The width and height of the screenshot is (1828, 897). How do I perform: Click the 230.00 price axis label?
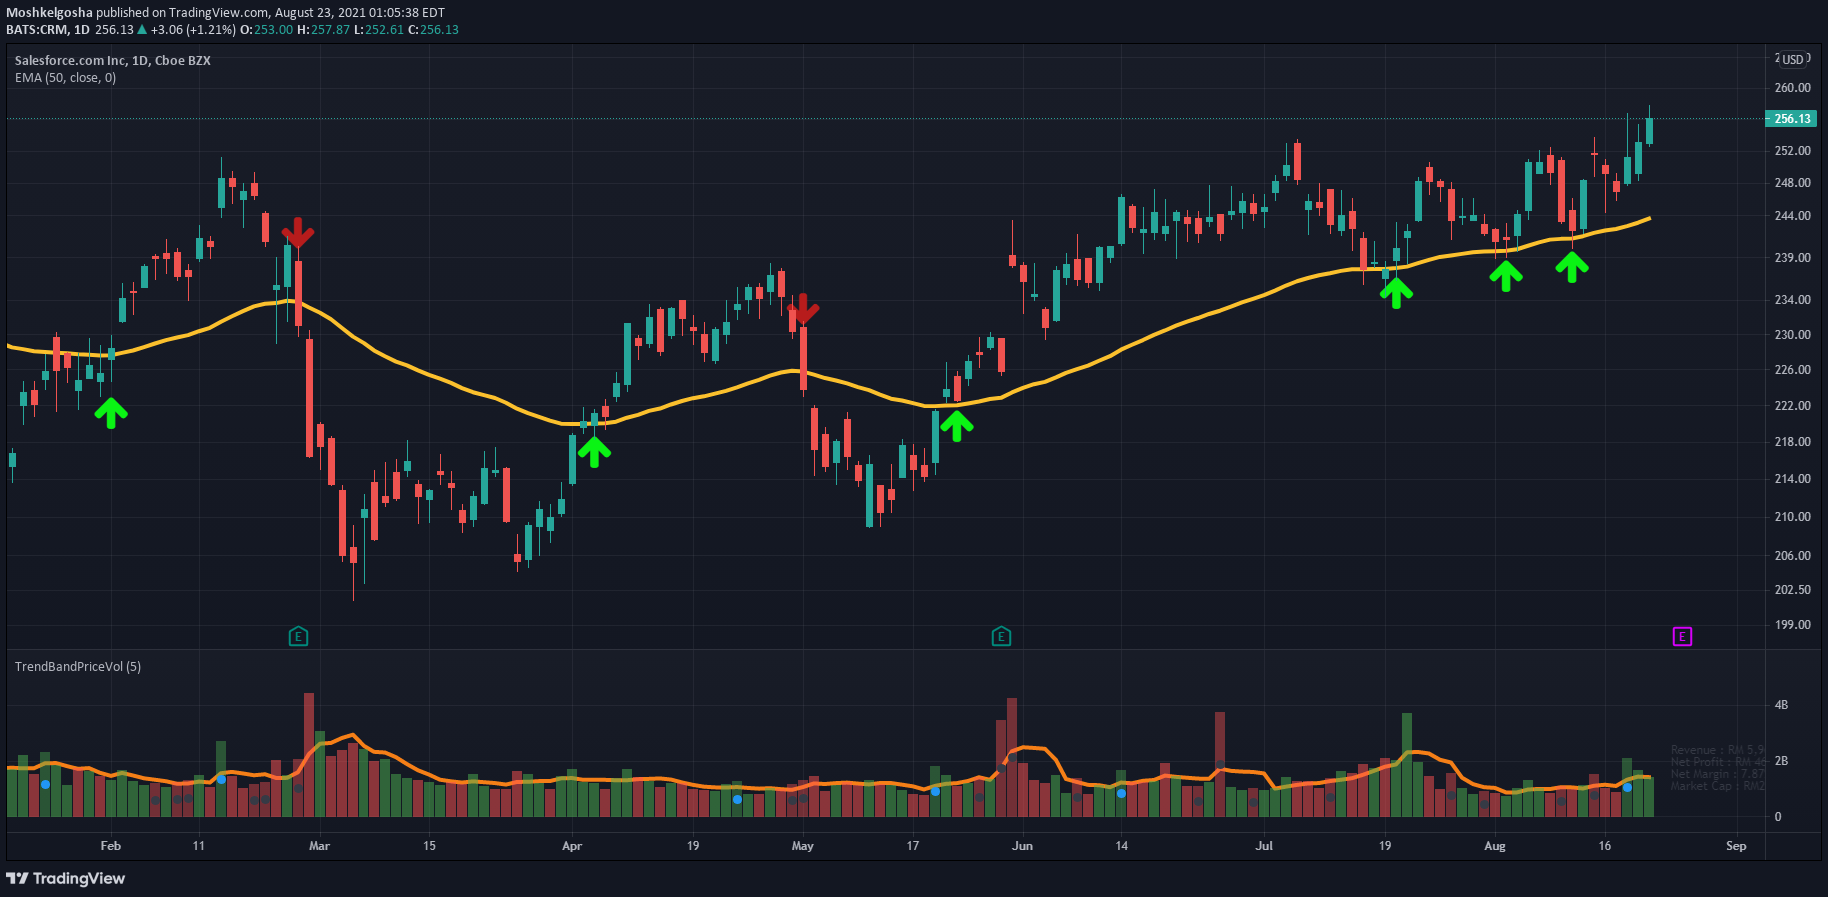coord(1792,335)
